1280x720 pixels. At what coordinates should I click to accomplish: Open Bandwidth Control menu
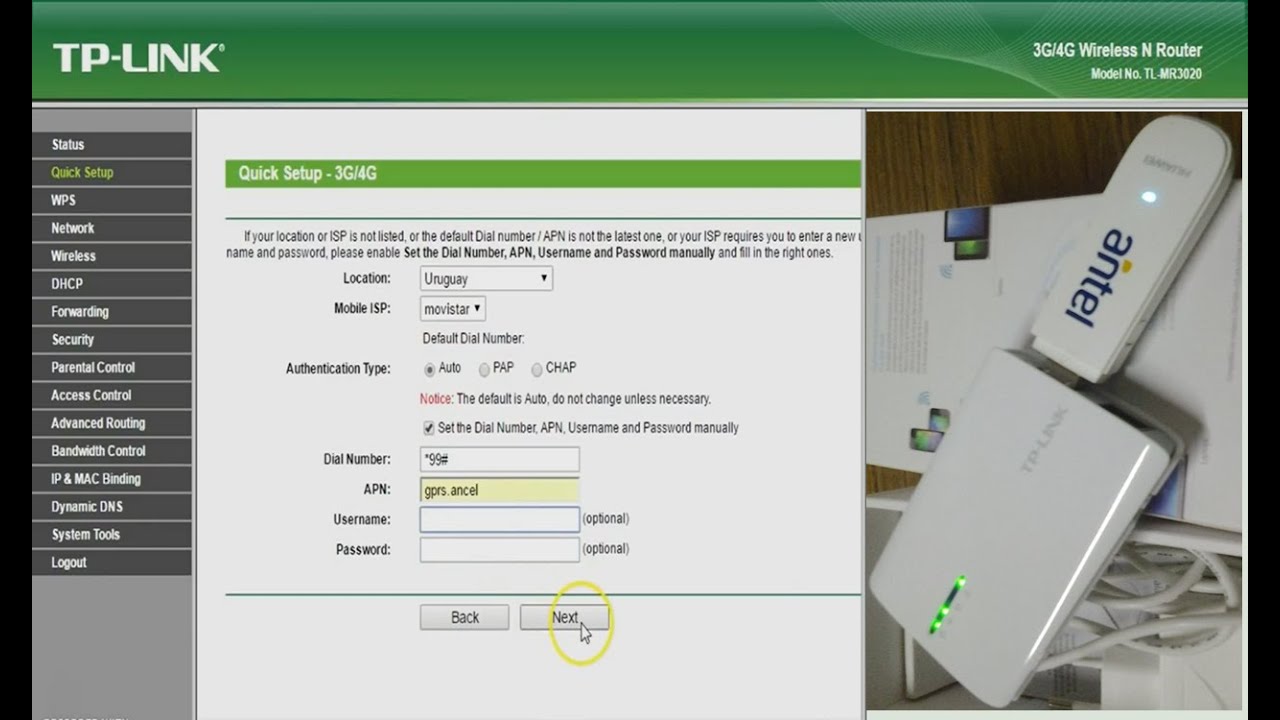pos(111,451)
